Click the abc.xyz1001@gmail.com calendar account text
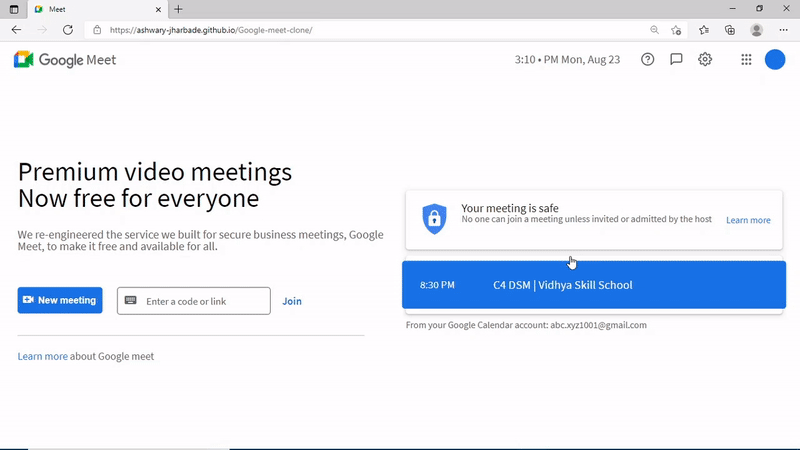 598,325
